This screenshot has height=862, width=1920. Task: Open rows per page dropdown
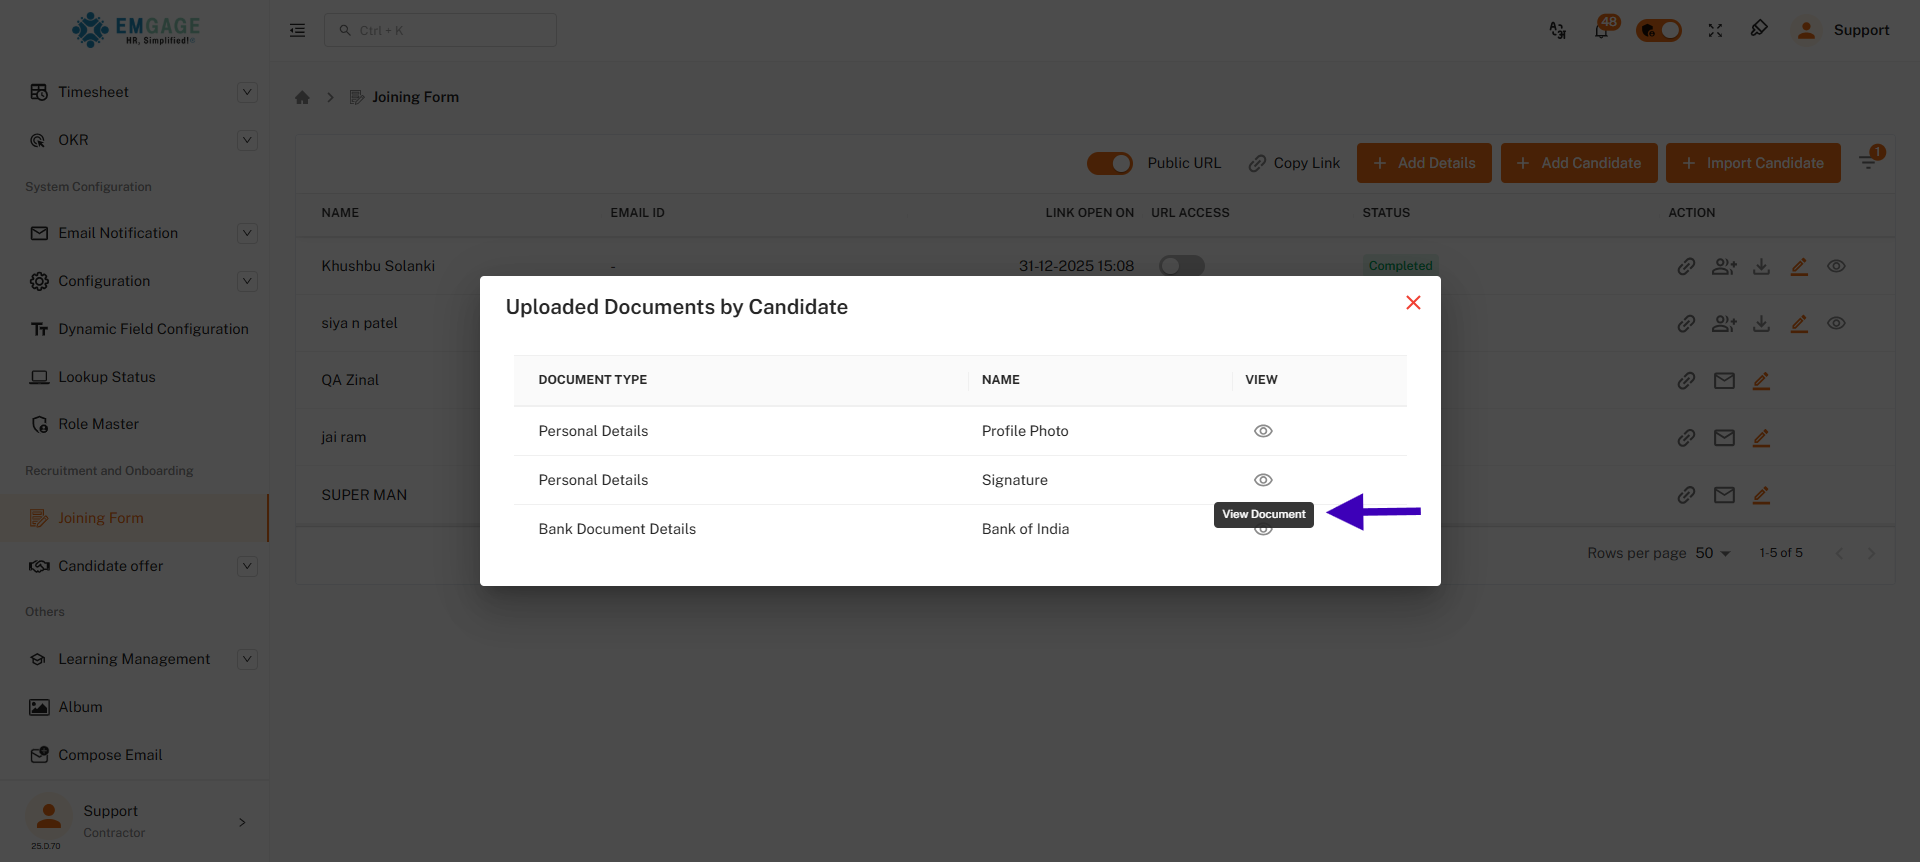[x=1713, y=553]
